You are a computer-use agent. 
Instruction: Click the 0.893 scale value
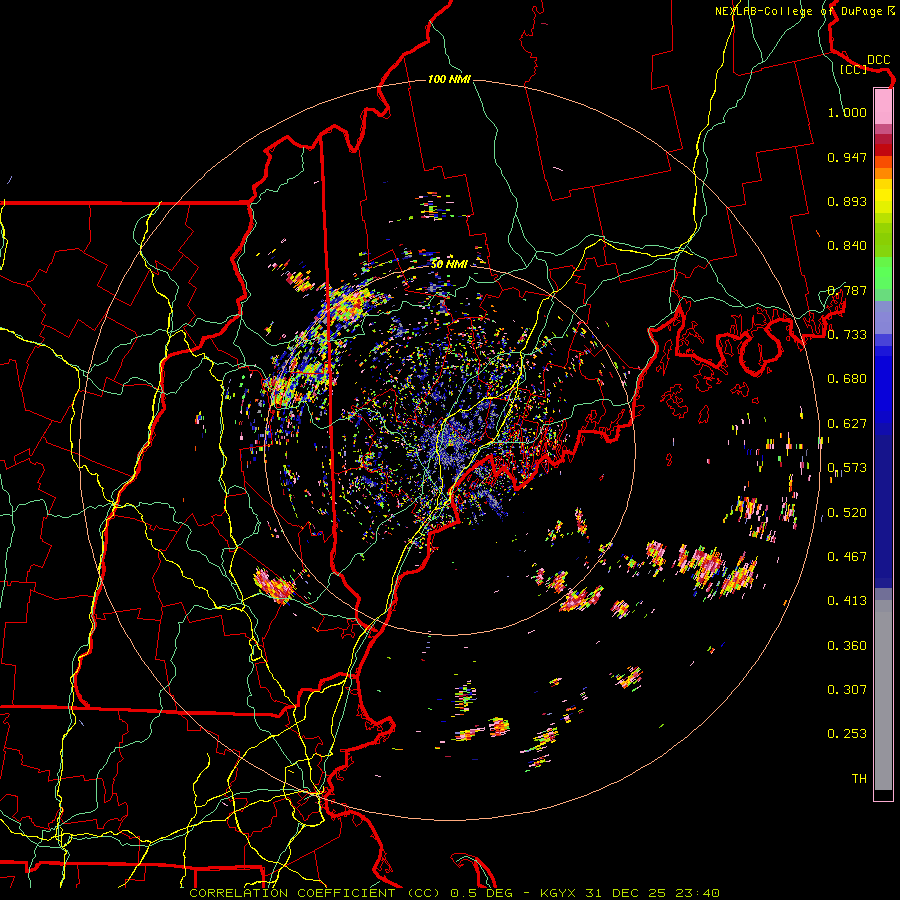coord(847,201)
